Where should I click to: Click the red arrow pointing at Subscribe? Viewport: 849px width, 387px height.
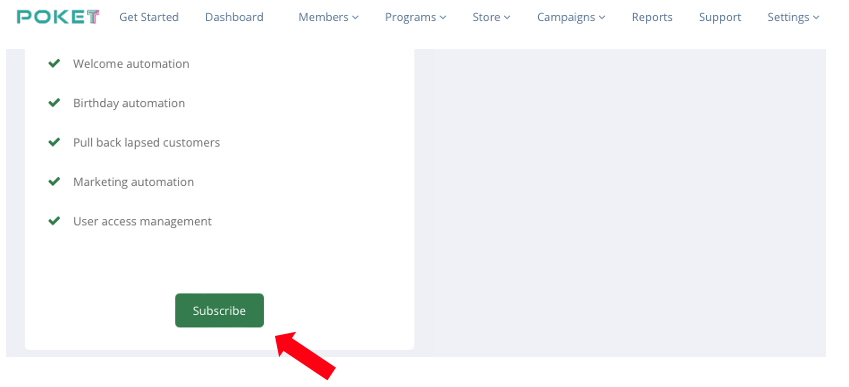tap(305, 355)
